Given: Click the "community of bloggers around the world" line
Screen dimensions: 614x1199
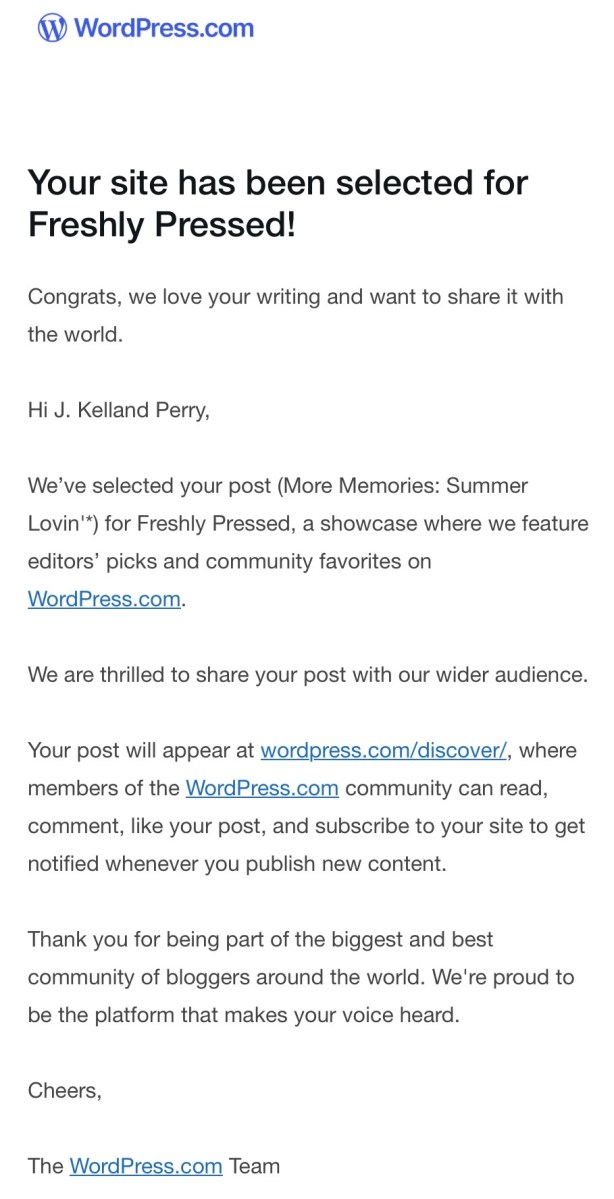Looking at the screenshot, I should (x=301, y=978).
